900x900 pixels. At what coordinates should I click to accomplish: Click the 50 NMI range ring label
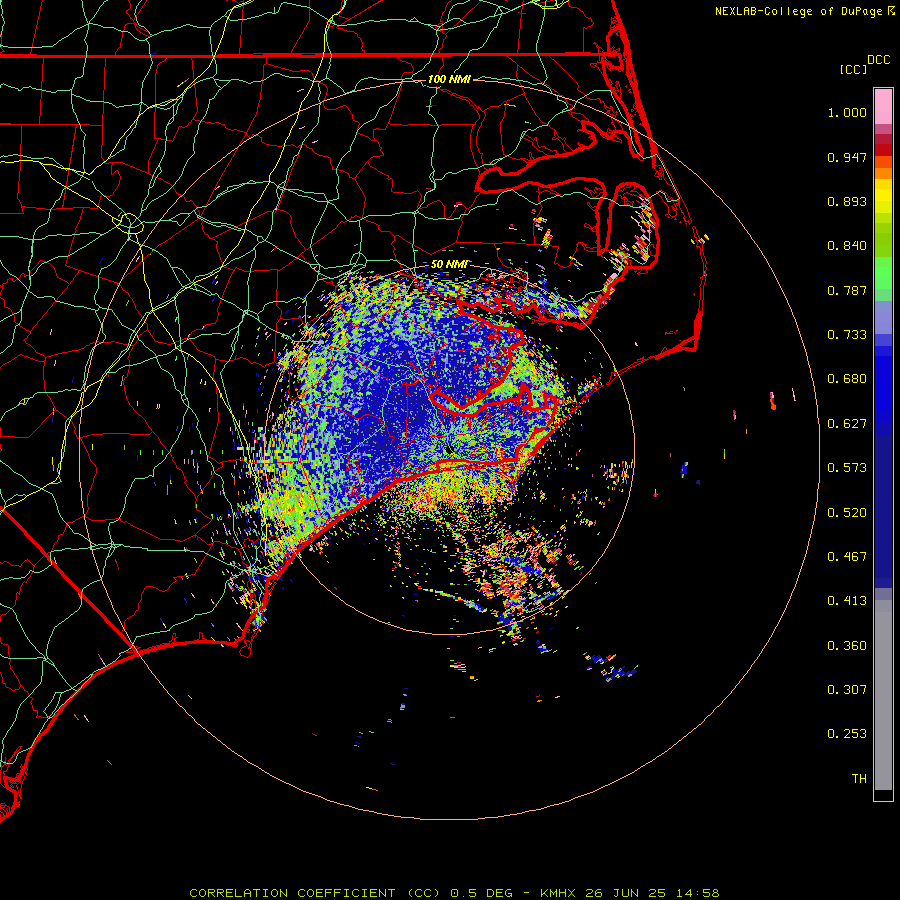(449, 265)
